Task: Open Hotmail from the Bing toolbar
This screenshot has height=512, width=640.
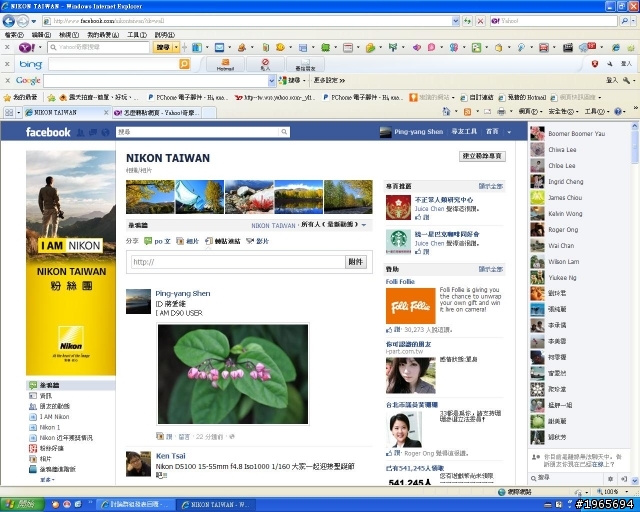Action: pos(225,64)
